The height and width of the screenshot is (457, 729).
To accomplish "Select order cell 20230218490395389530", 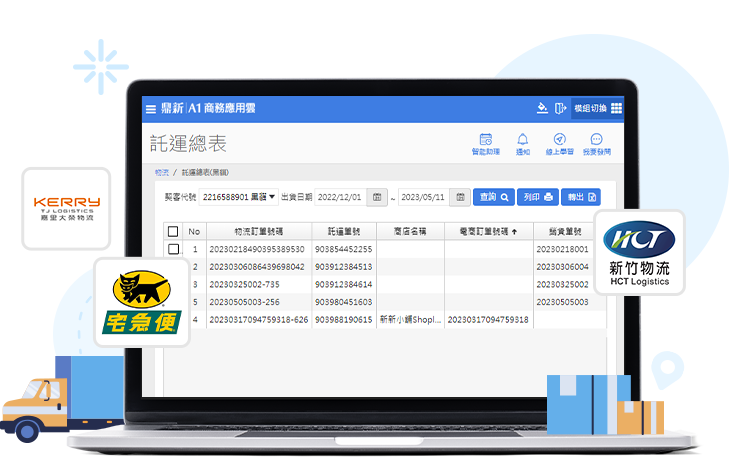I will tap(257, 249).
